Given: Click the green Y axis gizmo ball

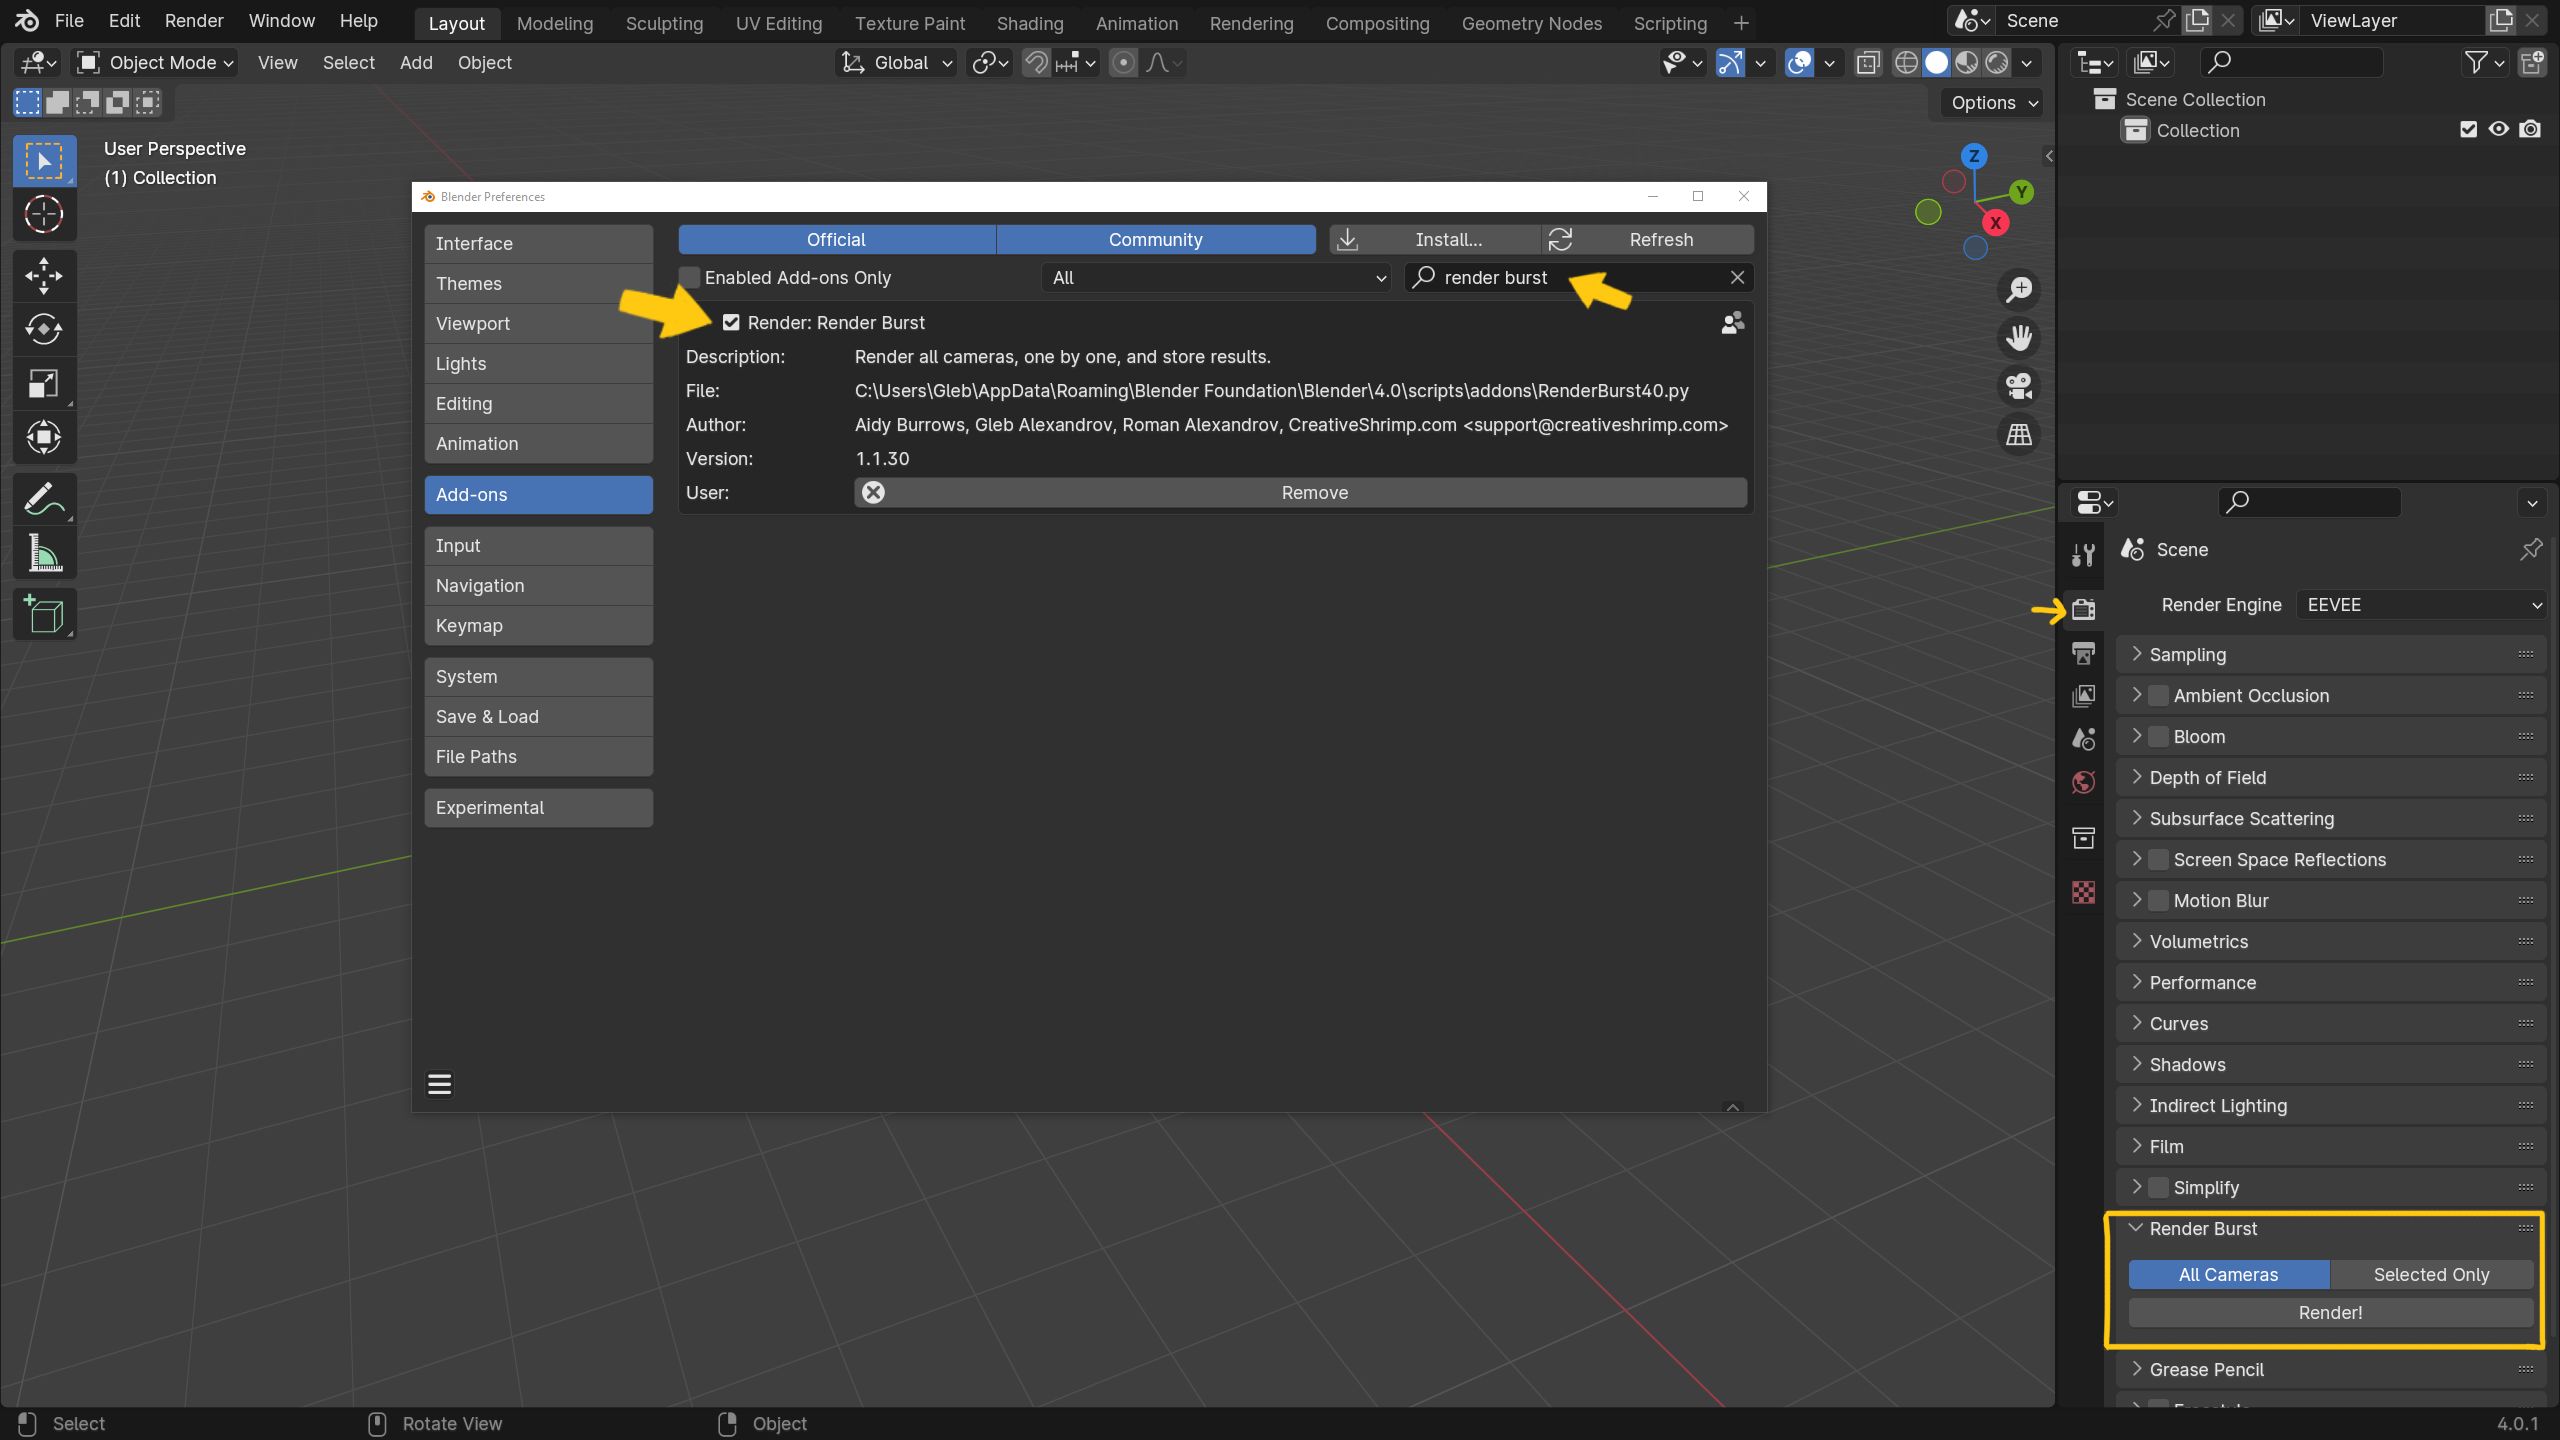Looking at the screenshot, I should (x=2022, y=192).
